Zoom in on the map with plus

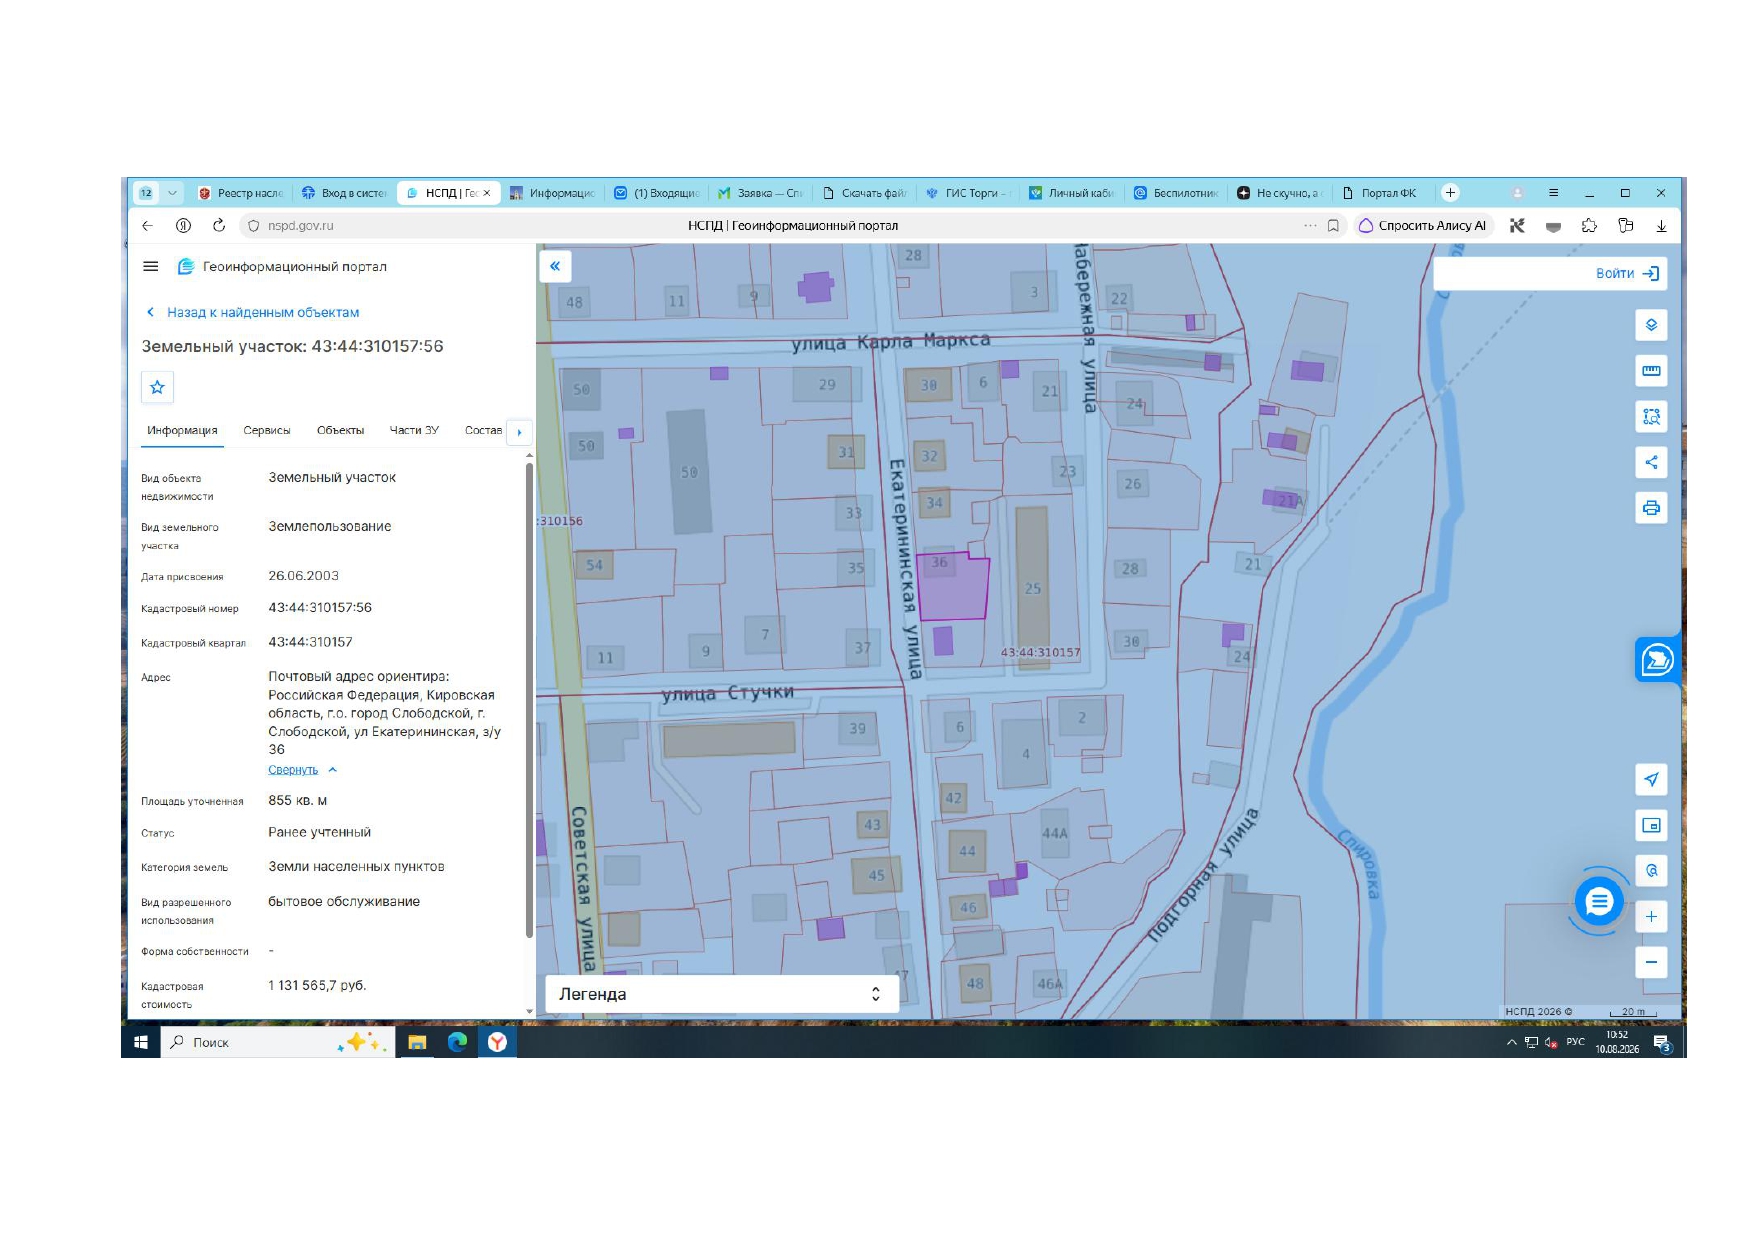coord(1651,916)
